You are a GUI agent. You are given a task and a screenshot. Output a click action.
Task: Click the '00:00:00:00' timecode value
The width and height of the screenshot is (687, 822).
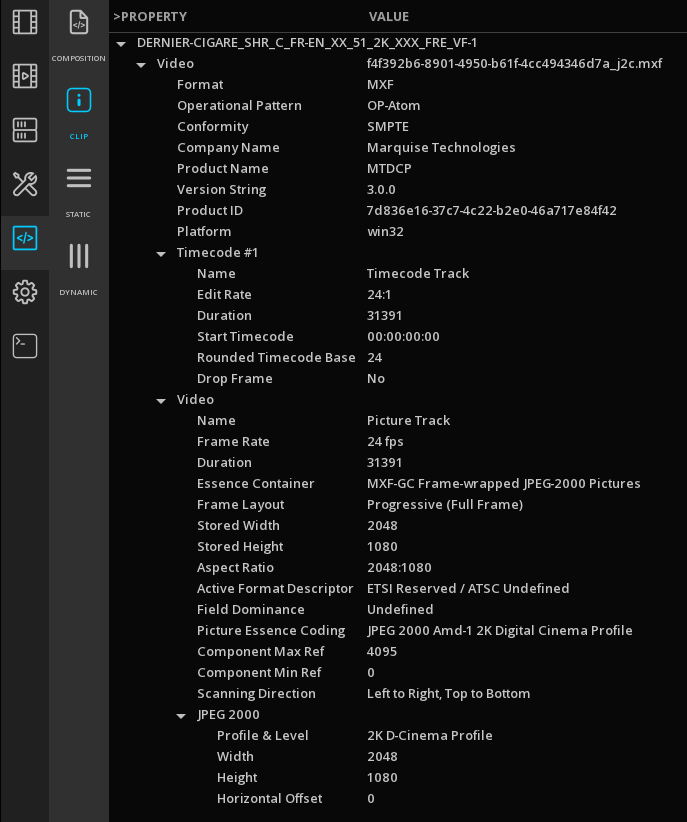(403, 337)
